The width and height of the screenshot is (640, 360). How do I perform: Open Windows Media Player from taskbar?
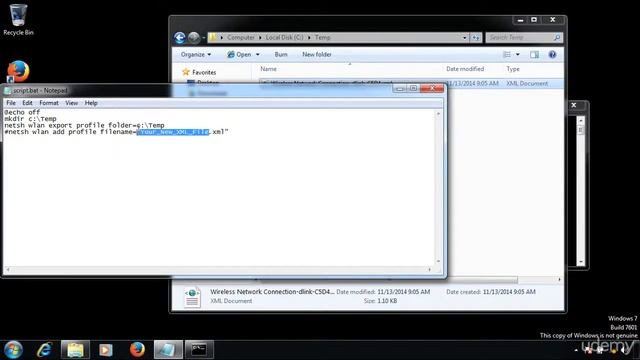pyautogui.click(x=106, y=350)
